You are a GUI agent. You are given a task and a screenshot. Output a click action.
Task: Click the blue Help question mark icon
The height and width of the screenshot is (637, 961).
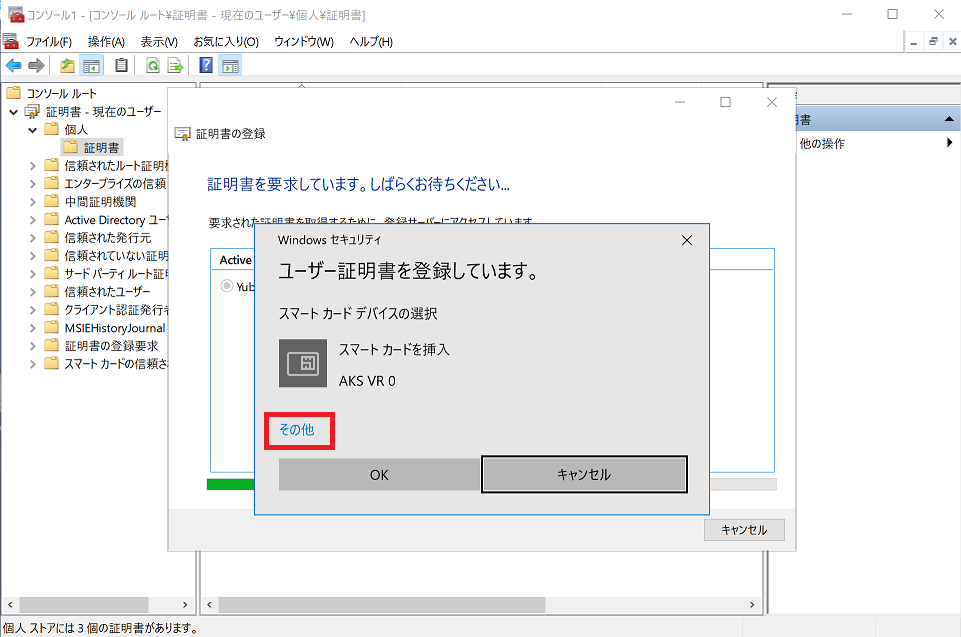(205, 66)
